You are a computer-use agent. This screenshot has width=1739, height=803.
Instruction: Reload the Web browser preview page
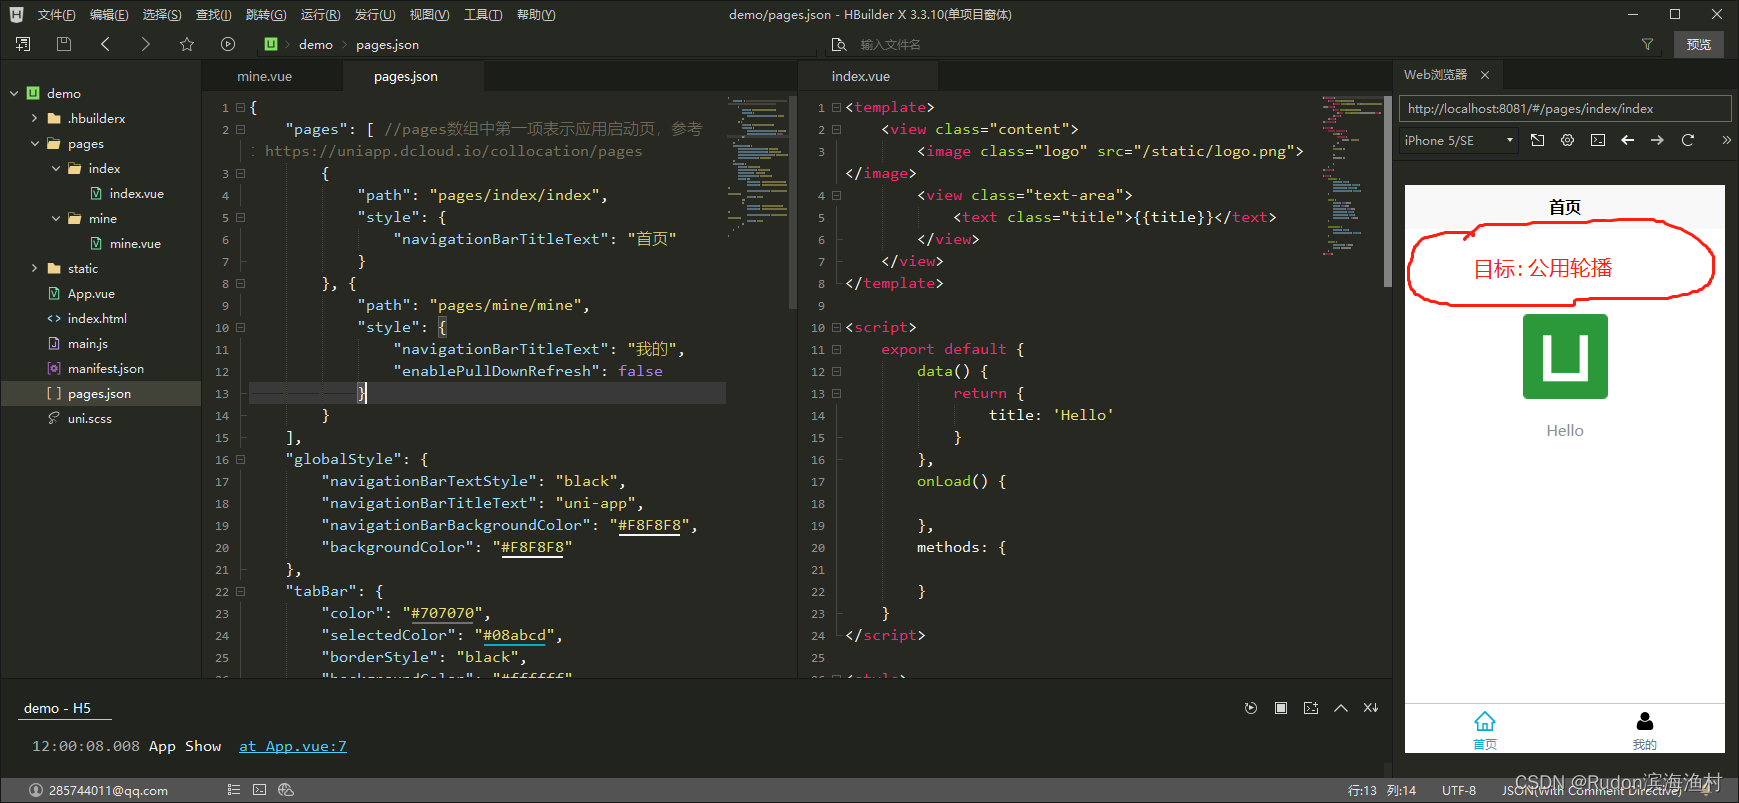pyautogui.click(x=1688, y=140)
